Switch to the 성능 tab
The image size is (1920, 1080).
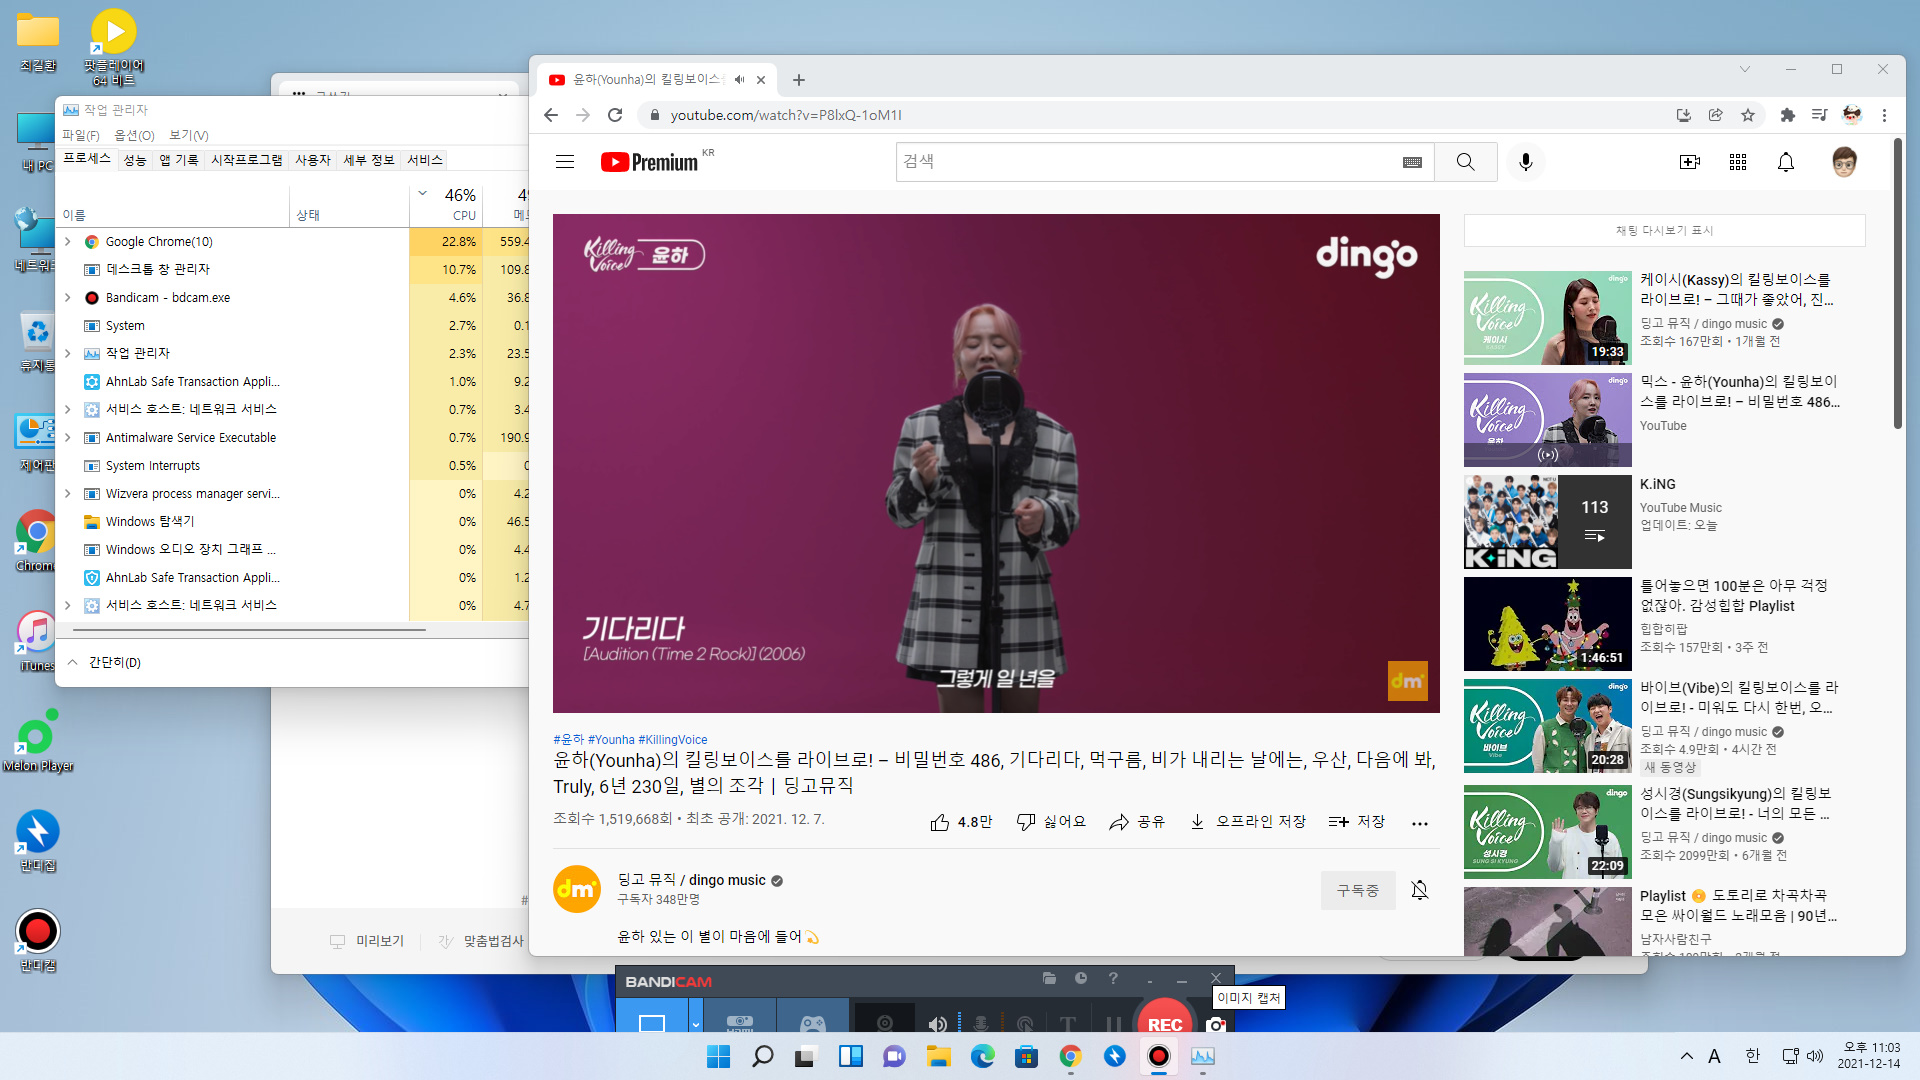(x=135, y=160)
